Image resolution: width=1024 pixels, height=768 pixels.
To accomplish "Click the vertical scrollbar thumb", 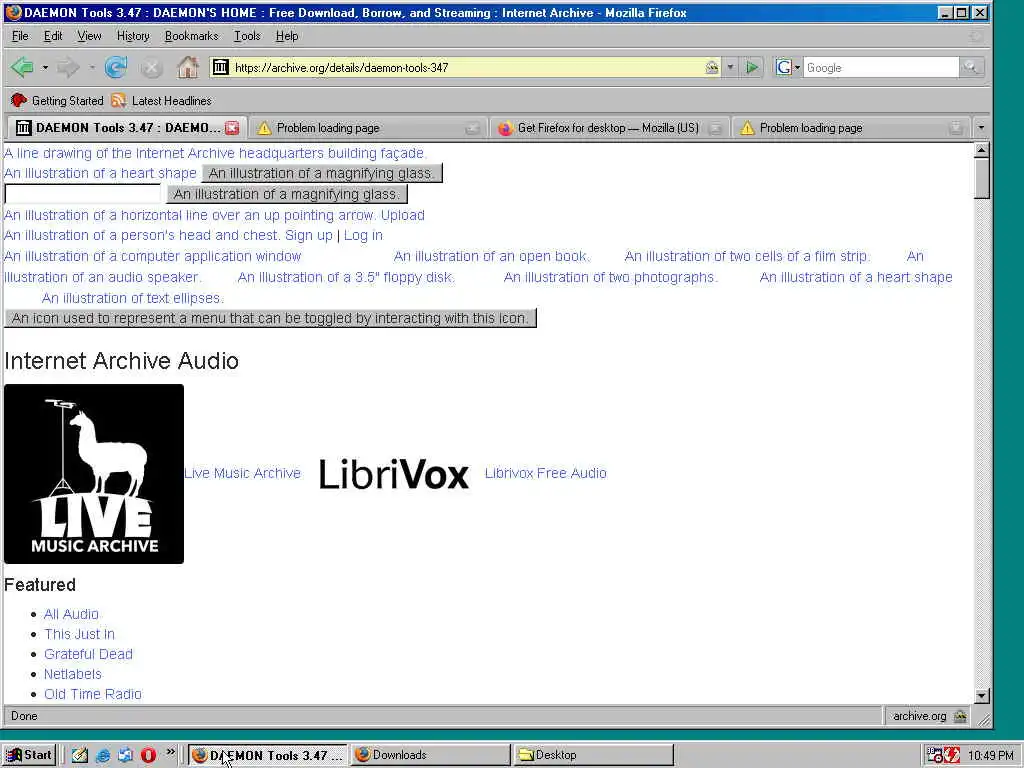I will coord(982,178).
